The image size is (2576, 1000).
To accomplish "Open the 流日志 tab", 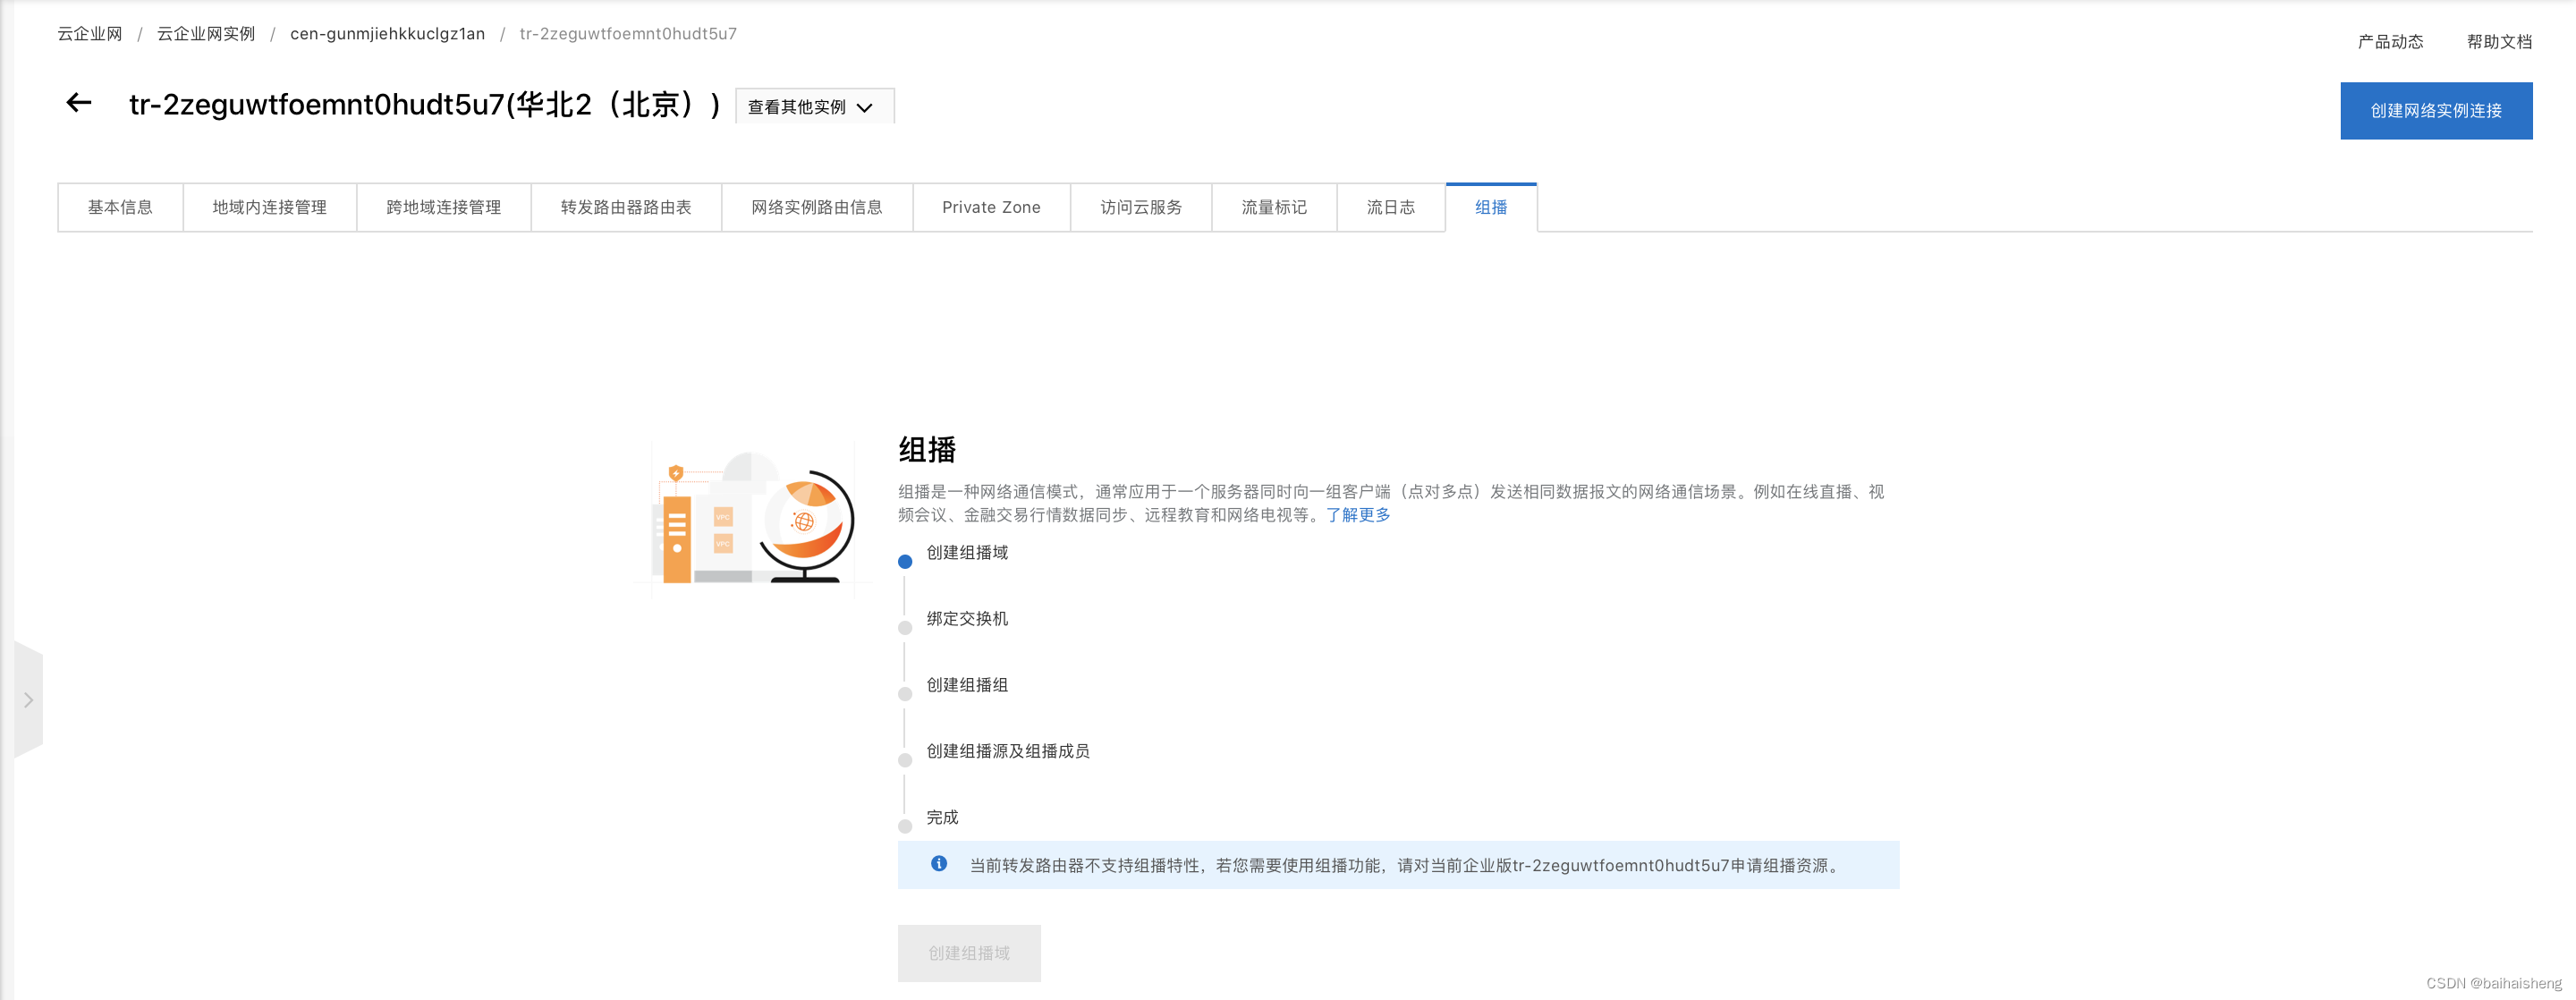I will (1391, 207).
